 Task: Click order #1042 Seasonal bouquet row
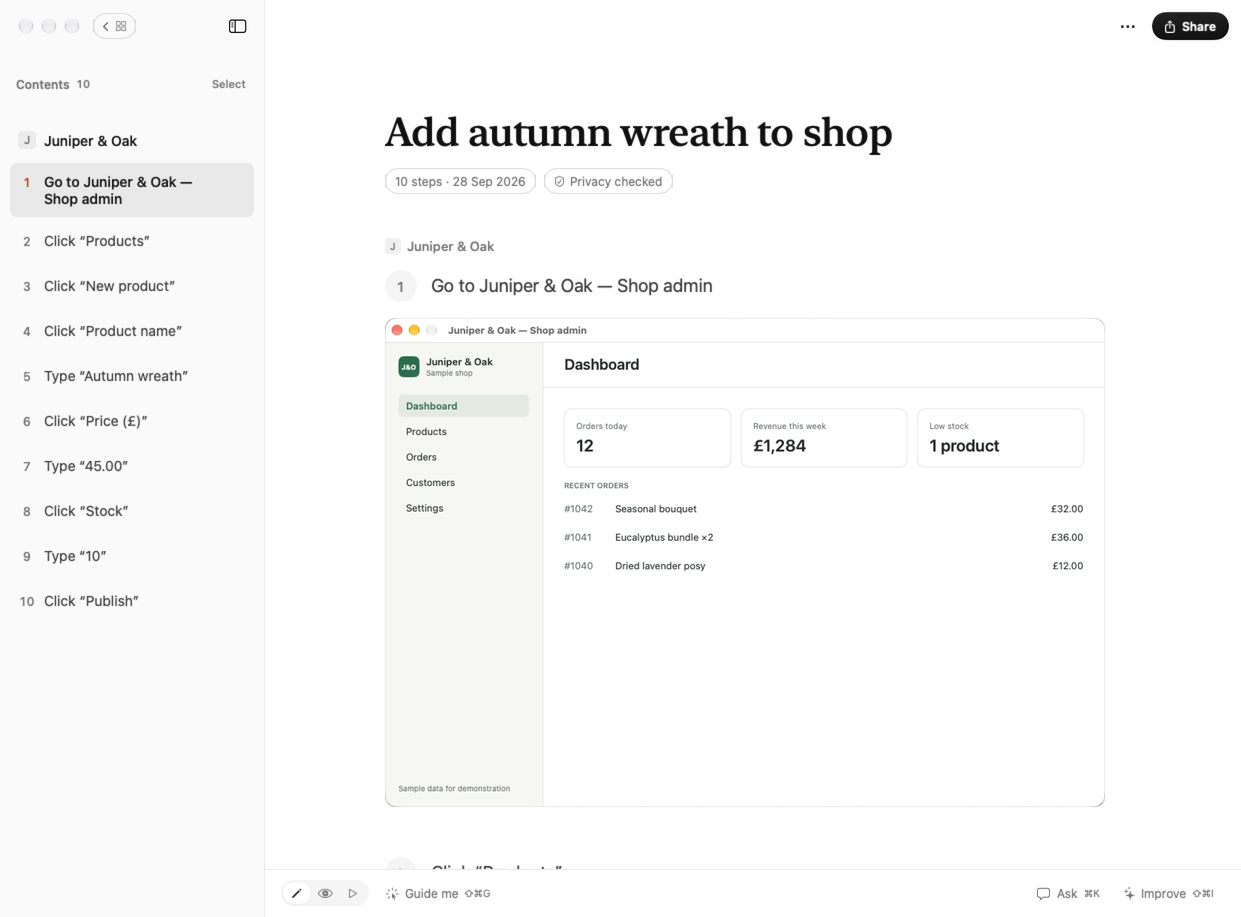point(823,509)
